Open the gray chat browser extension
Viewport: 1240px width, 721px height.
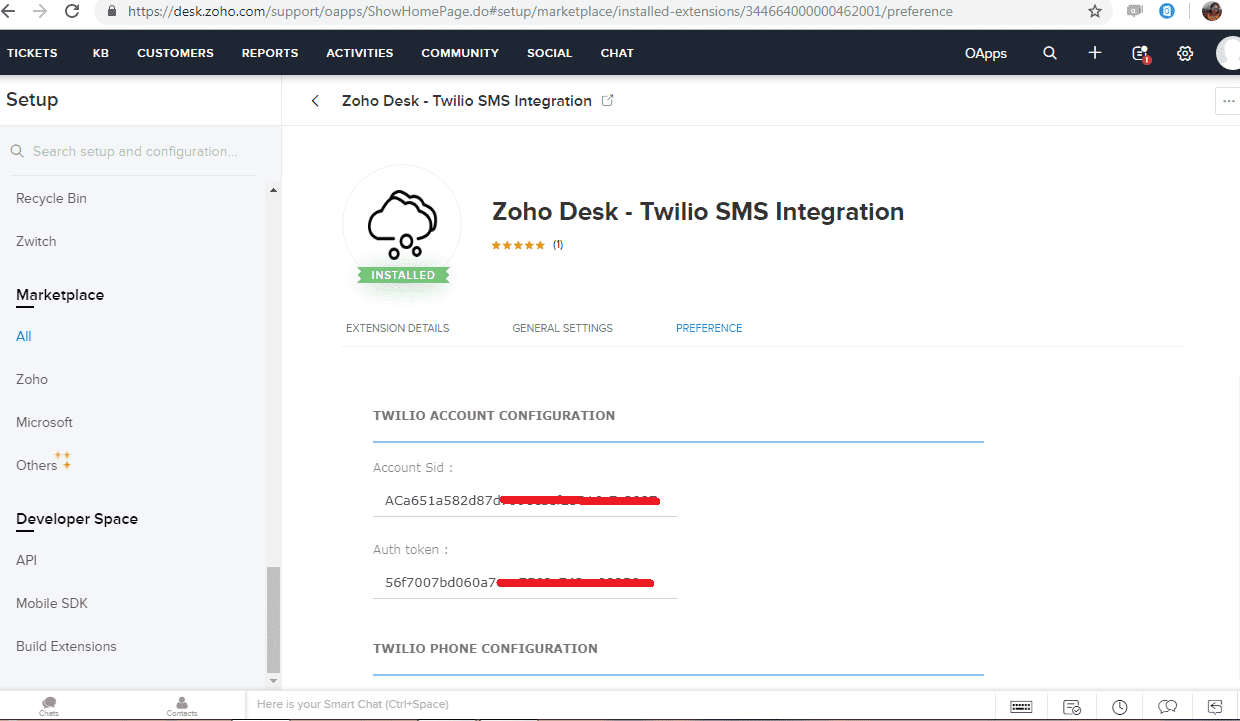[1135, 12]
